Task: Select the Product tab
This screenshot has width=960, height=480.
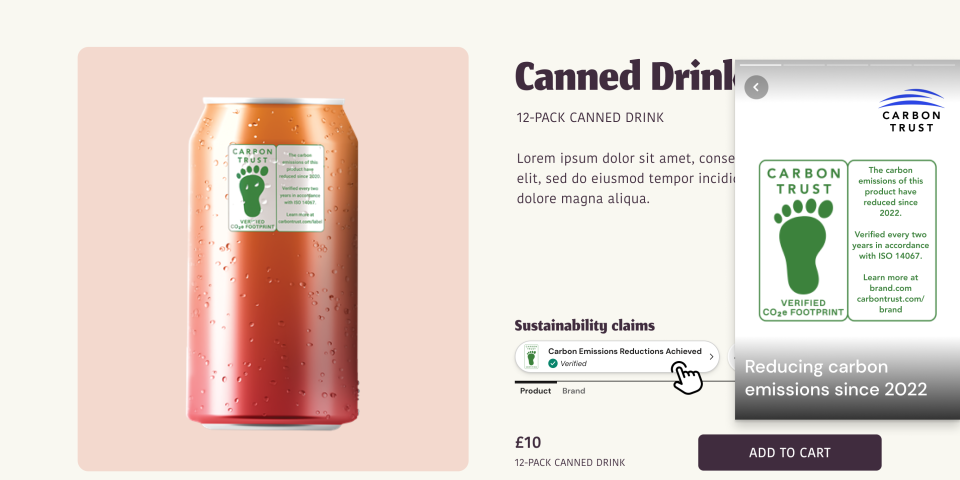Action: click(x=536, y=391)
